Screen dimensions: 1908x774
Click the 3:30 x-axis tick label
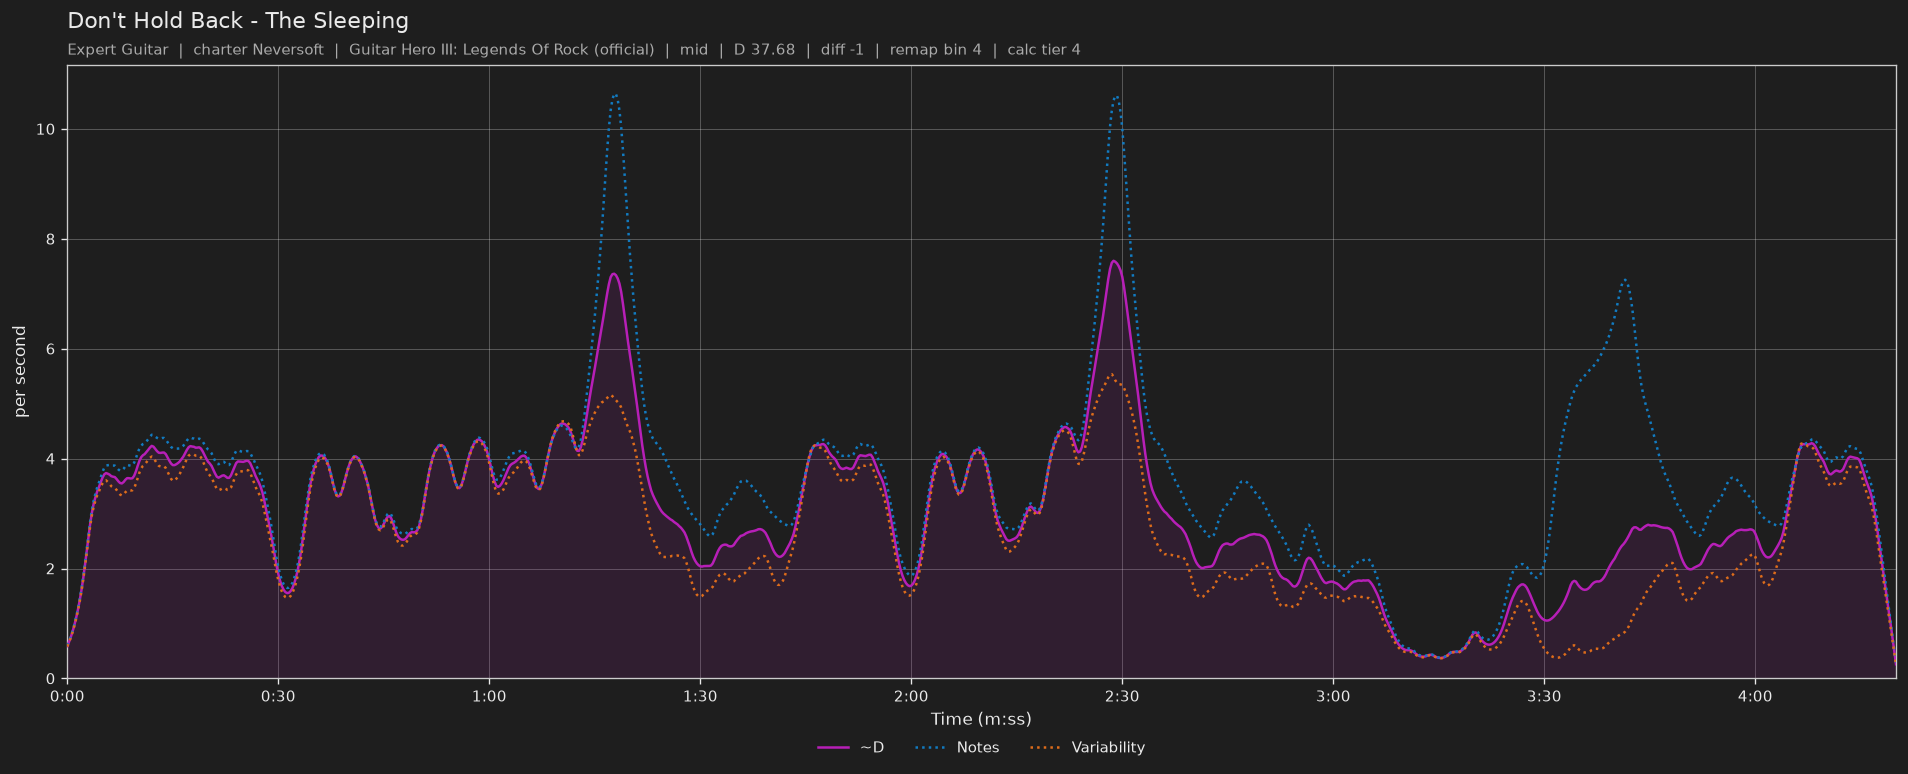click(1544, 696)
